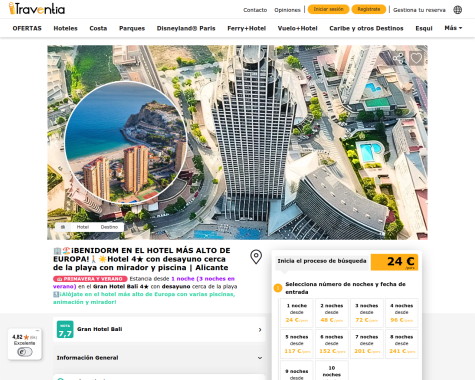Click the circular Benidorm beach photo
This screenshot has width=475, height=380.
coord(126,142)
